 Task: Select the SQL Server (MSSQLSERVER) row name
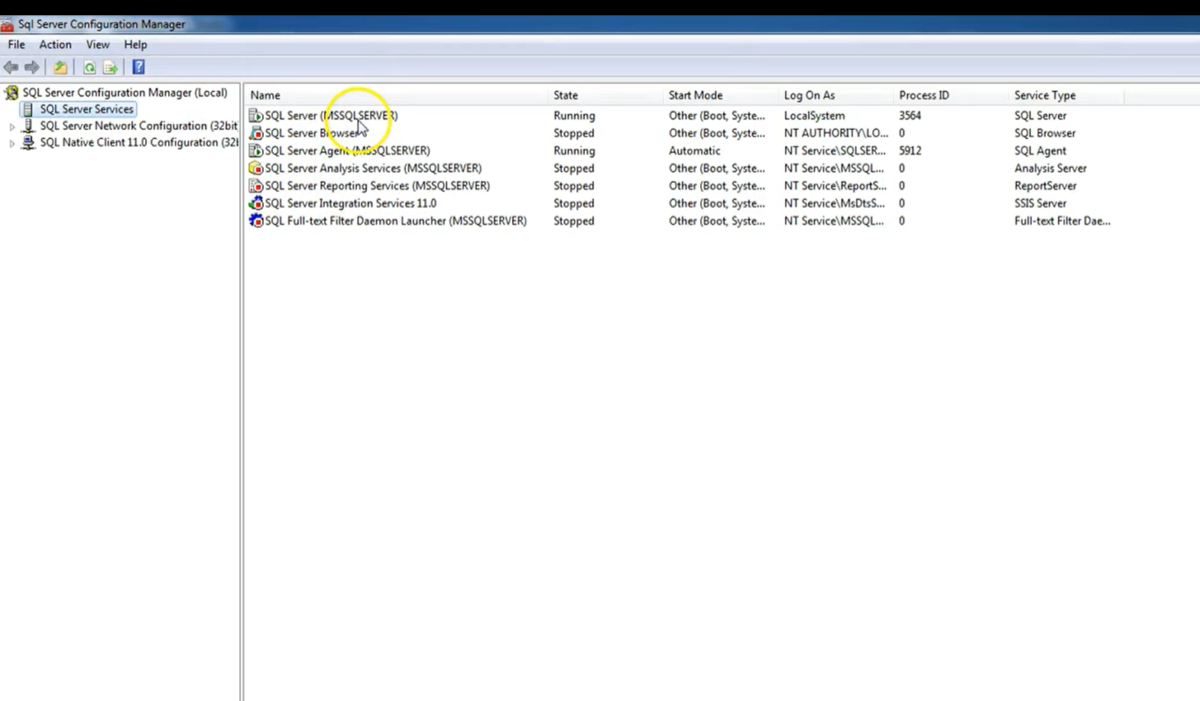(331, 116)
